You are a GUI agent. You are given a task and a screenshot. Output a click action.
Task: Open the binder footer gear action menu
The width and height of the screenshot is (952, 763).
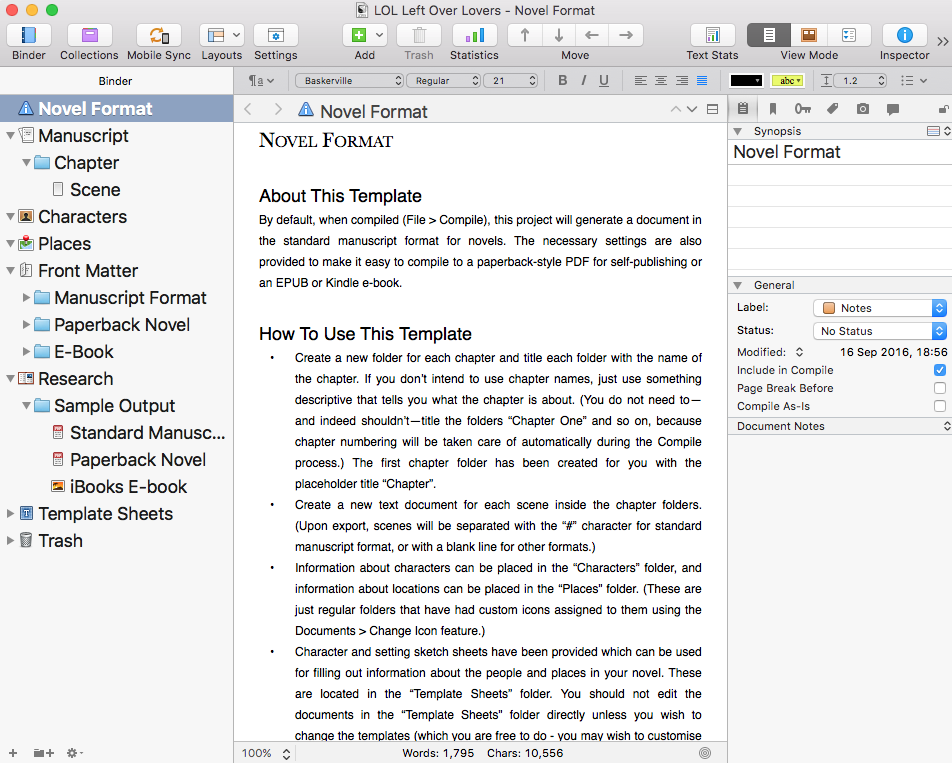74,753
